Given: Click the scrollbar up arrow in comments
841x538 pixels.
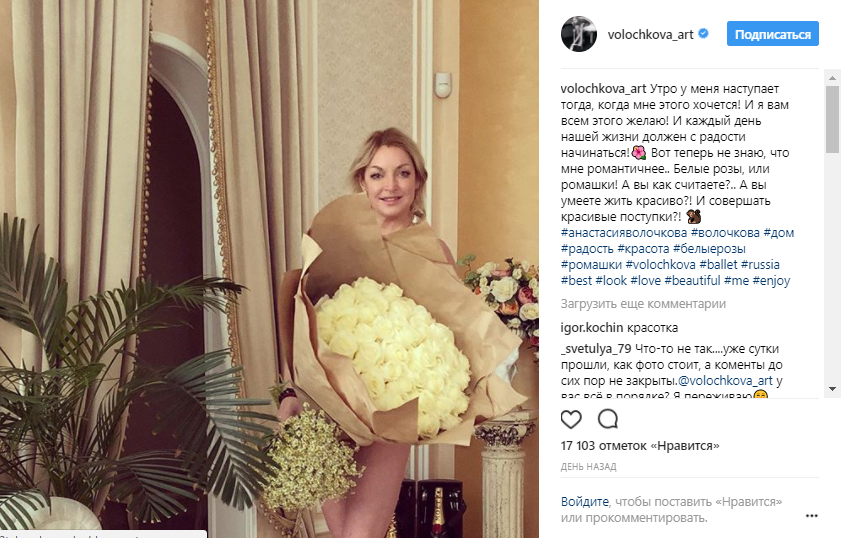Looking at the screenshot, I should (832, 78).
